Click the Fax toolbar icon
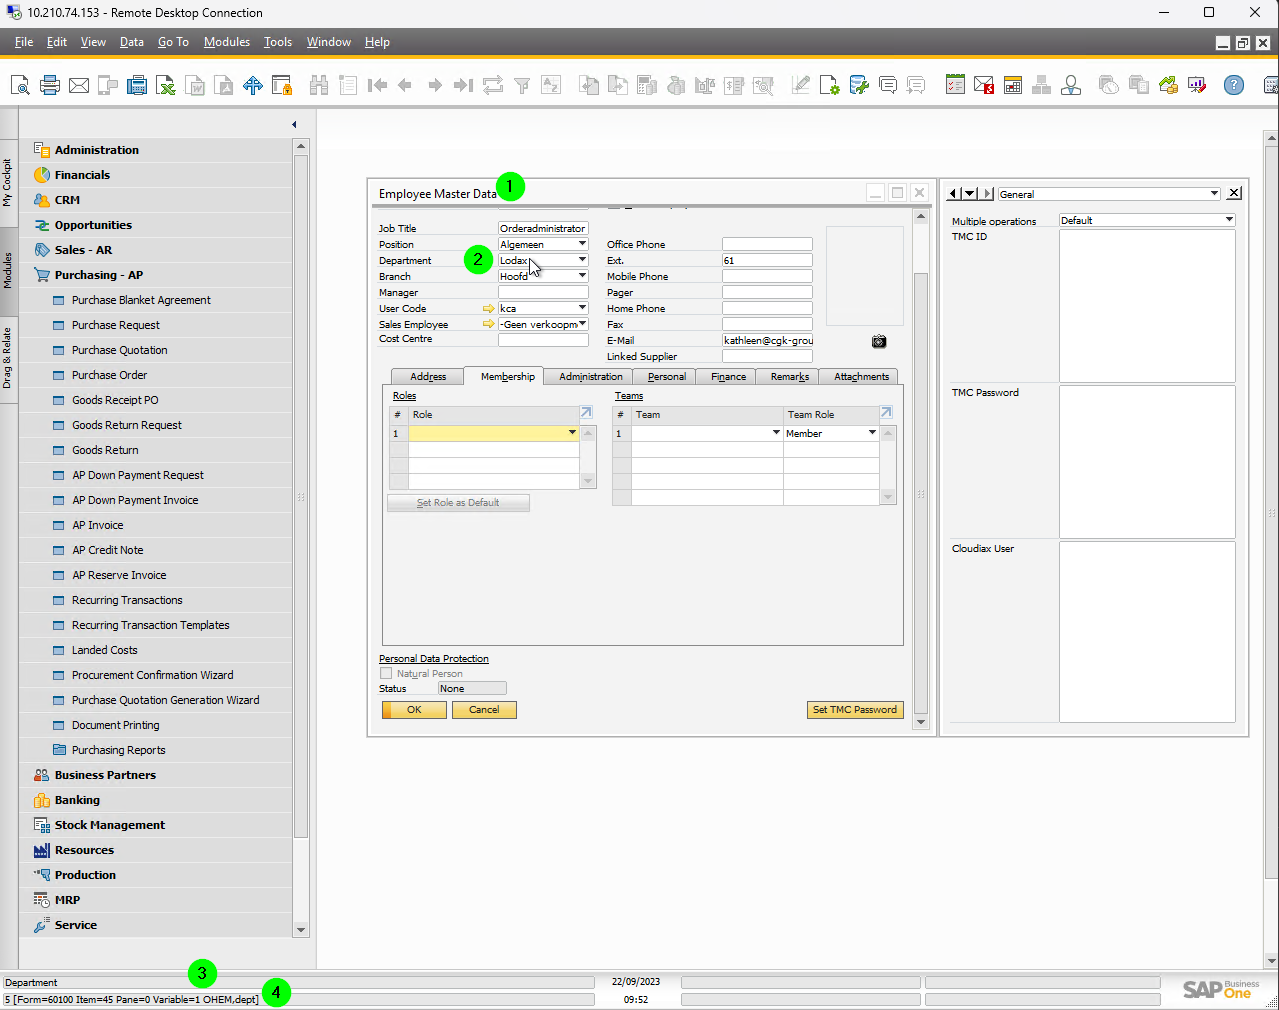Screen dimensions: 1279x1010 [137, 85]
